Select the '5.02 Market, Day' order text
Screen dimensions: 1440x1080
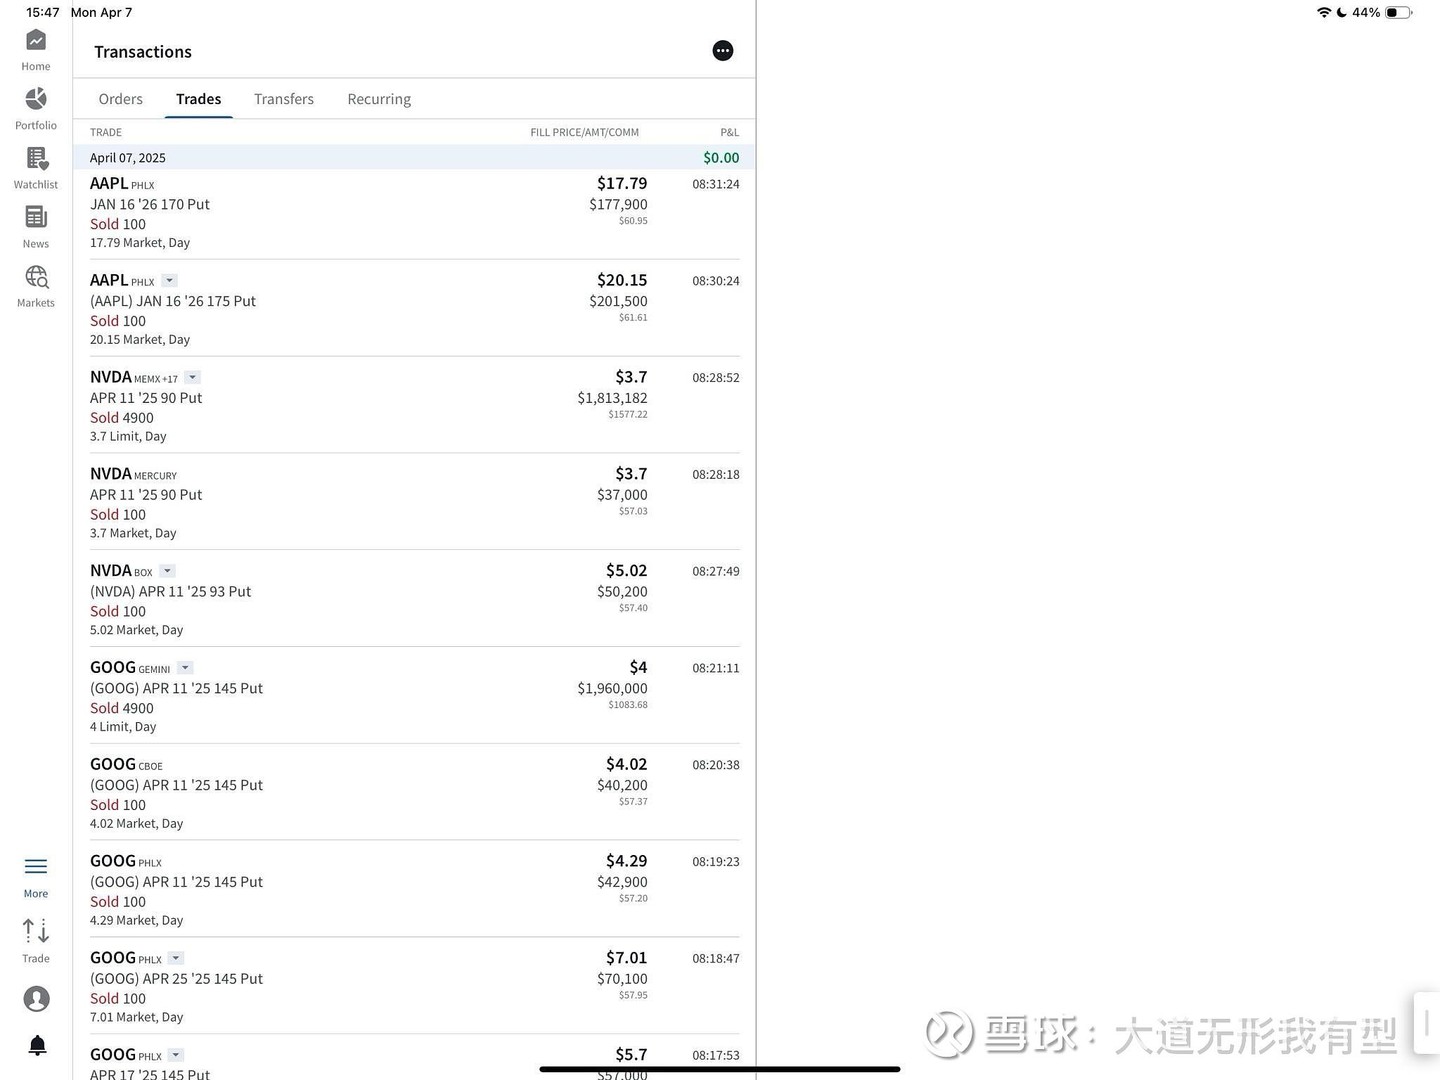pos(136,630)
